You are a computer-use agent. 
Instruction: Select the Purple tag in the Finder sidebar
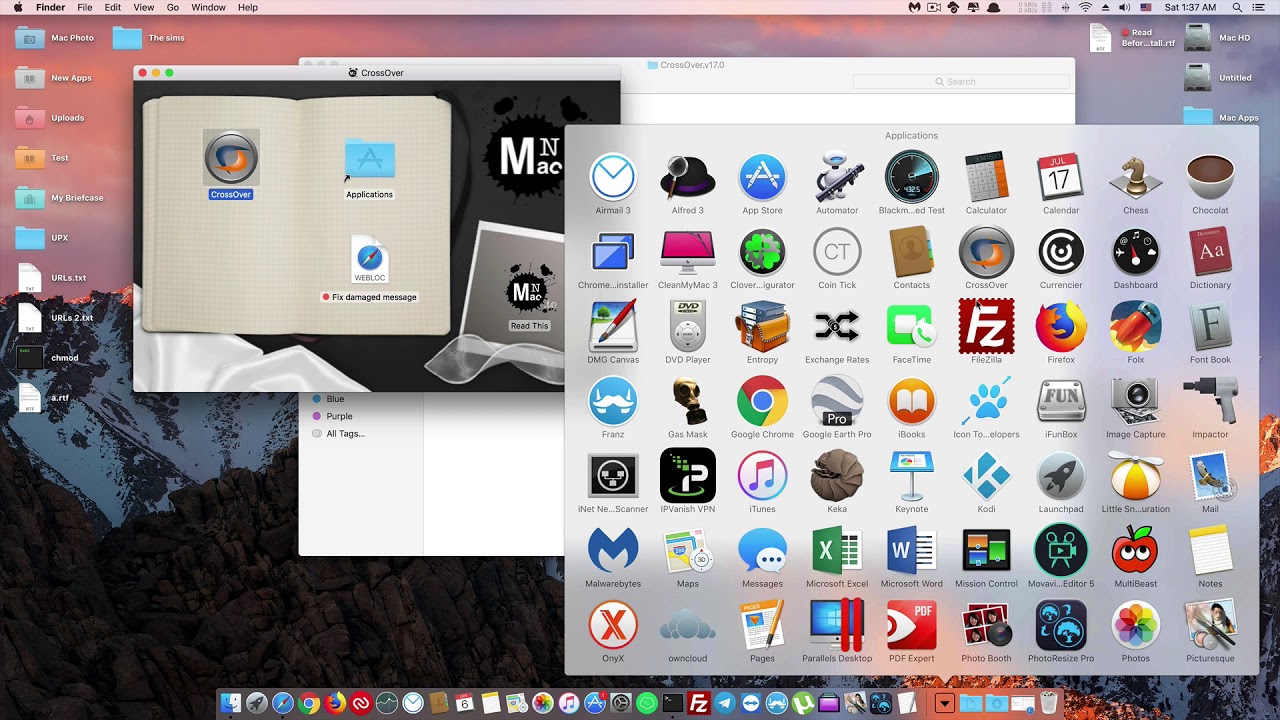[x=339, y=416]
